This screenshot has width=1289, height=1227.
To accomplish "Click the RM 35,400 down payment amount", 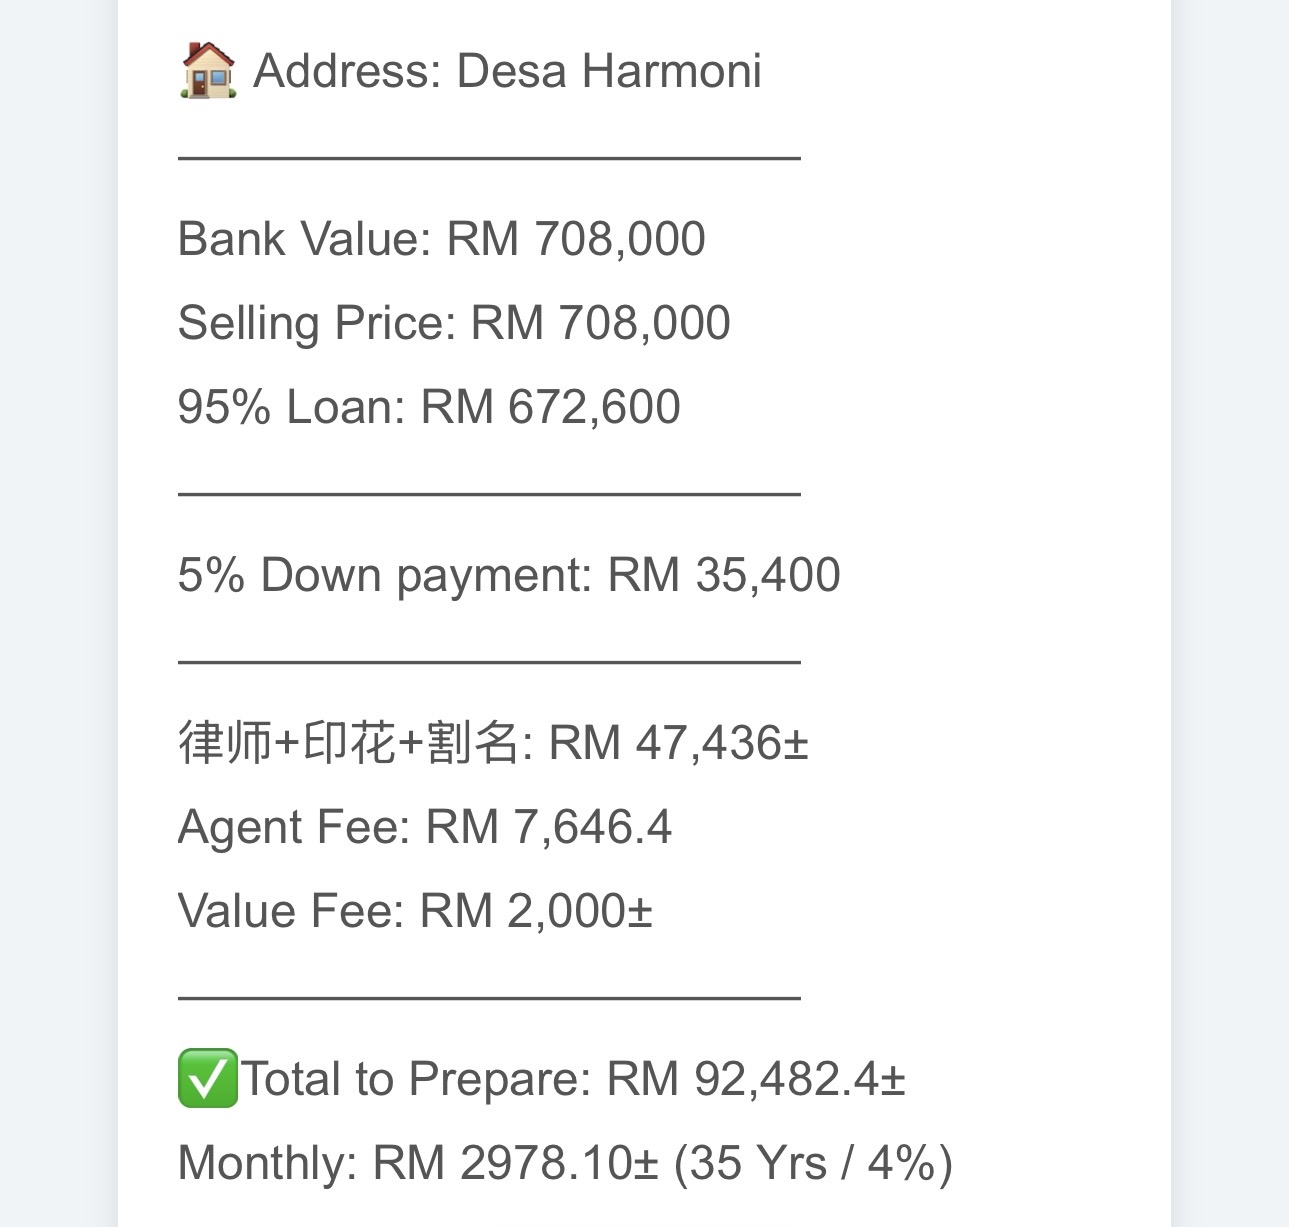I will tap(724, 576).
